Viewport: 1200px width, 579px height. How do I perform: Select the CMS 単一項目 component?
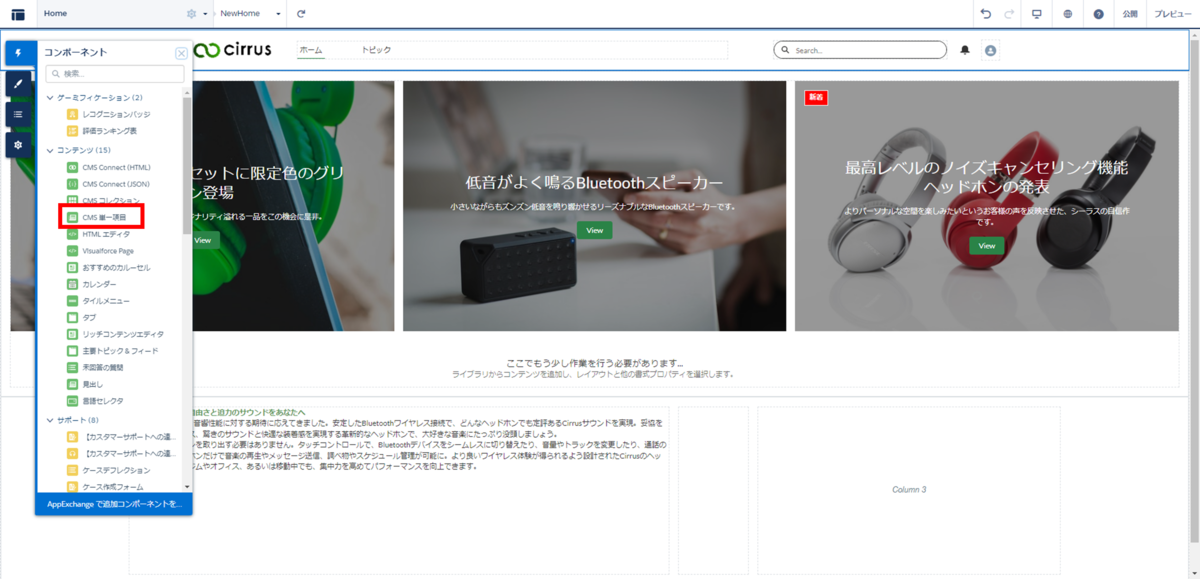pyautogui.click(x=96, y=217)
